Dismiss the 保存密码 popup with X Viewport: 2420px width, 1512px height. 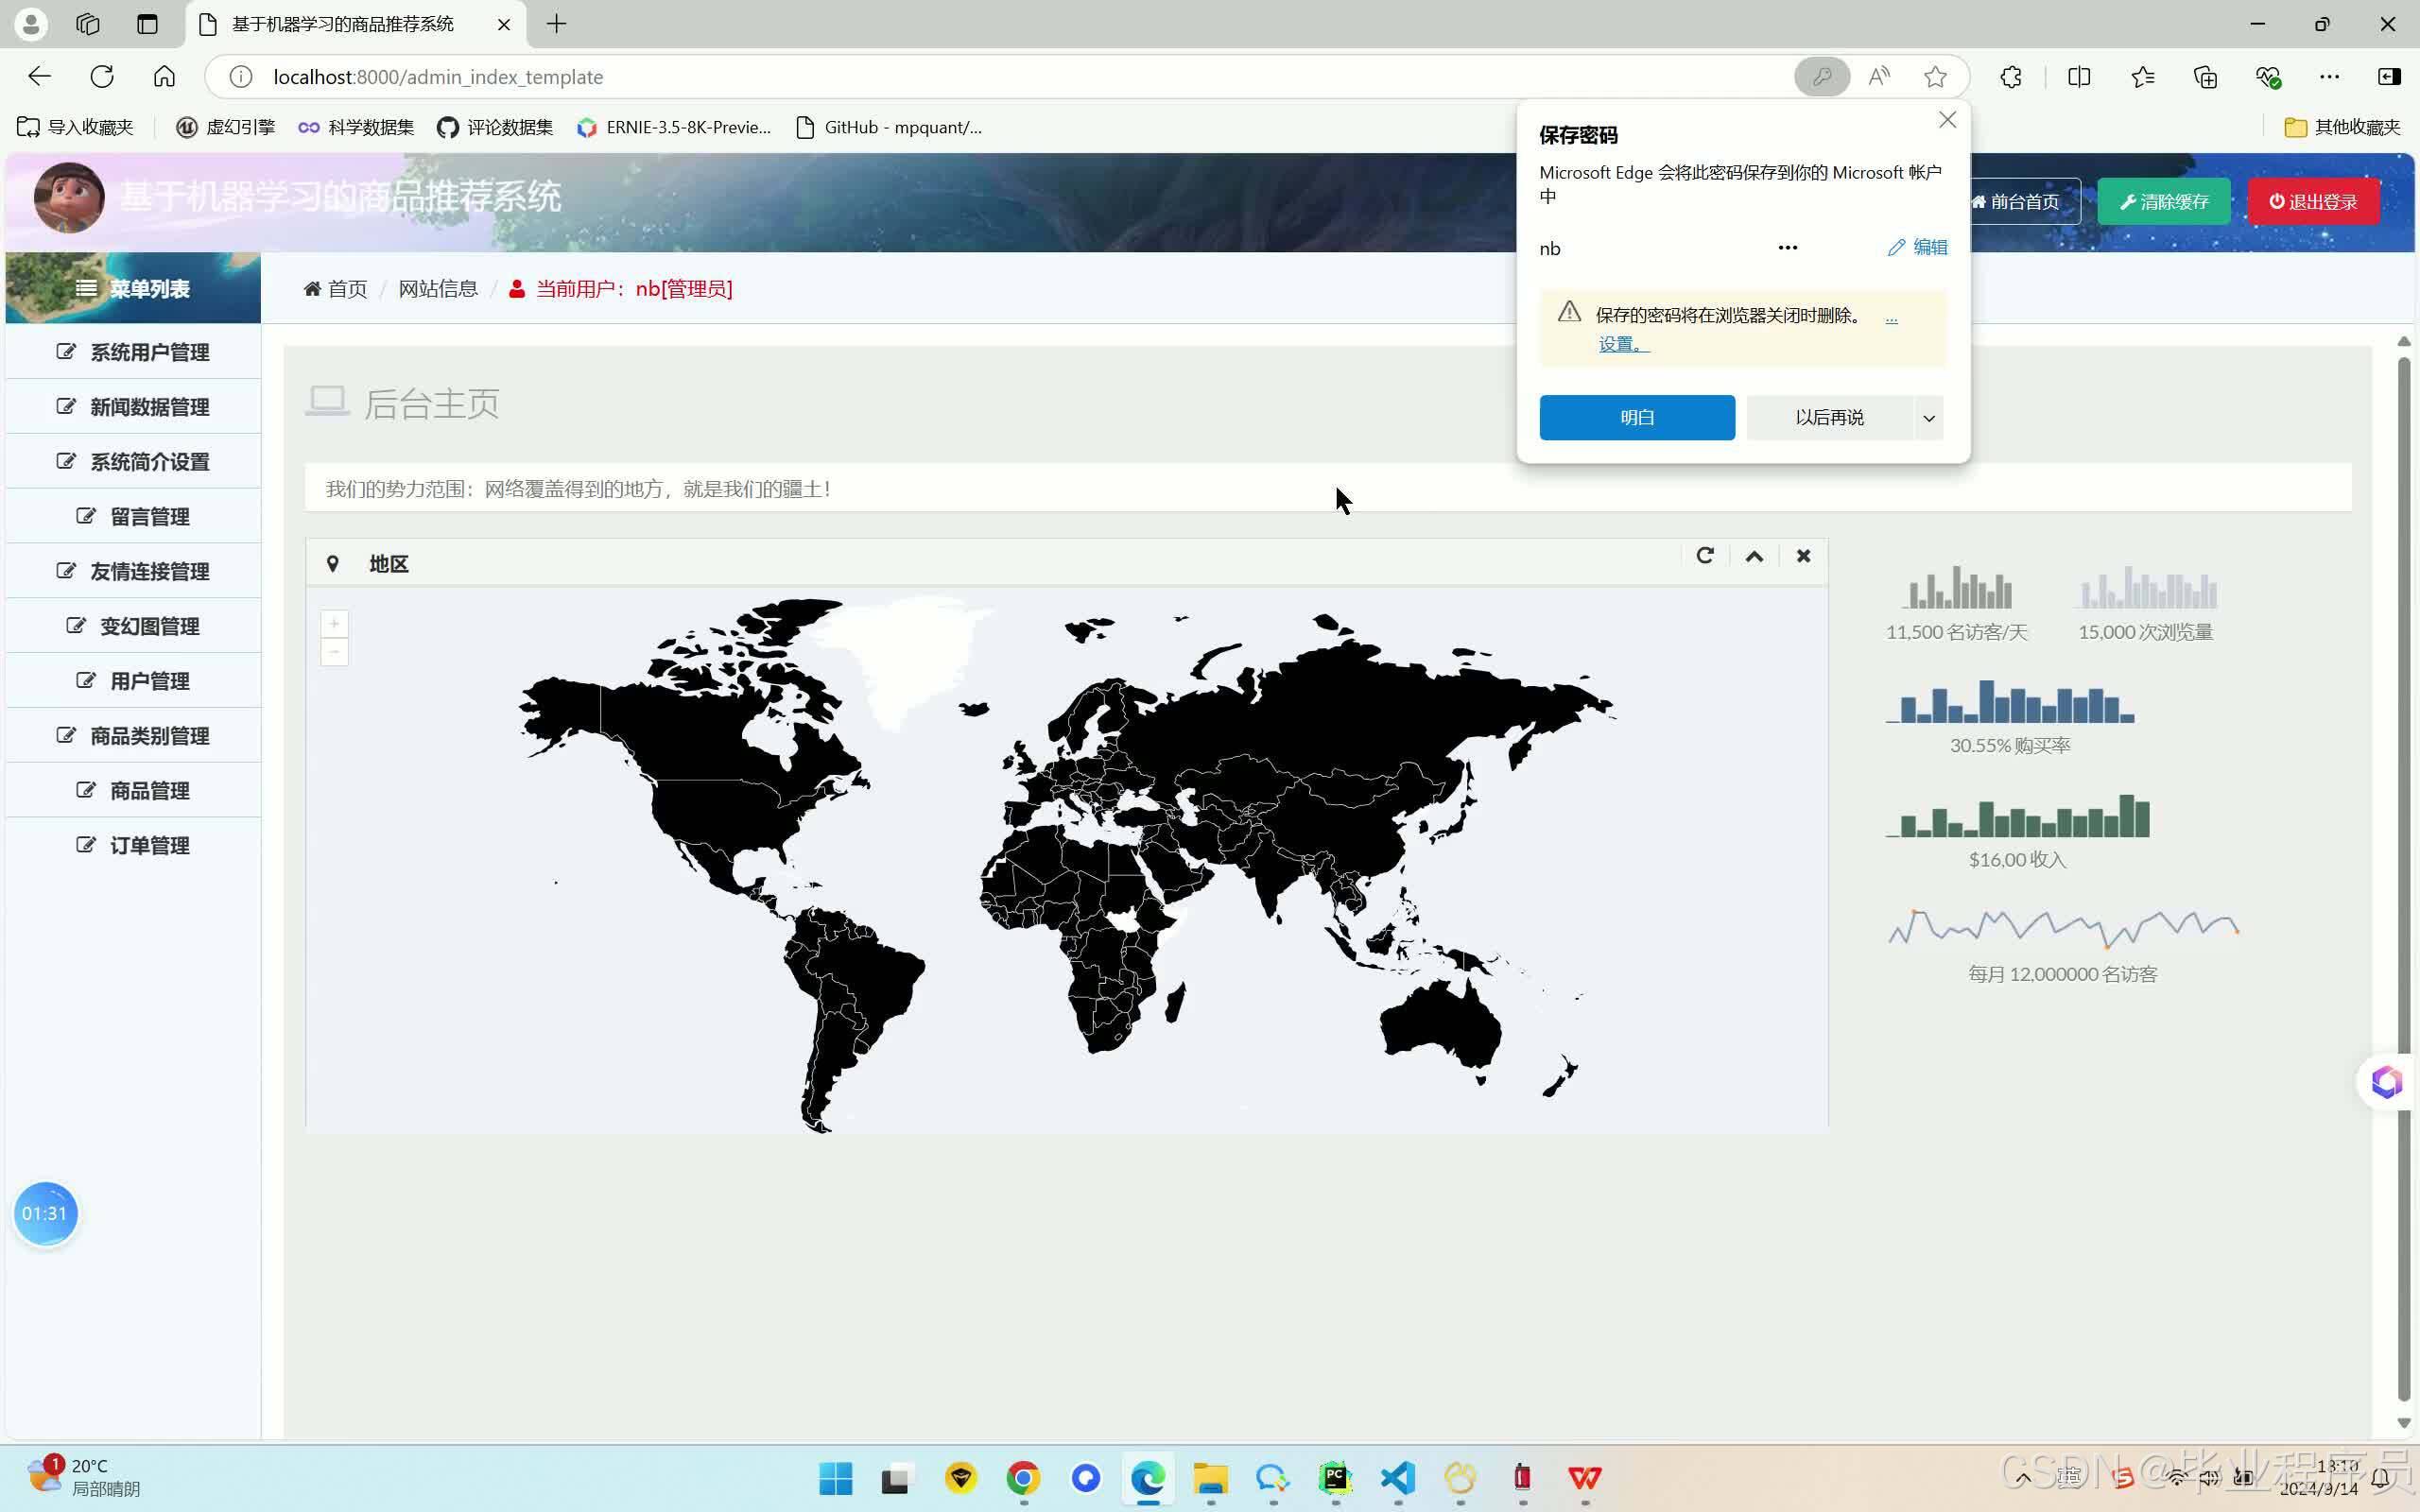pyautogui.click(x=1947, y=120)
